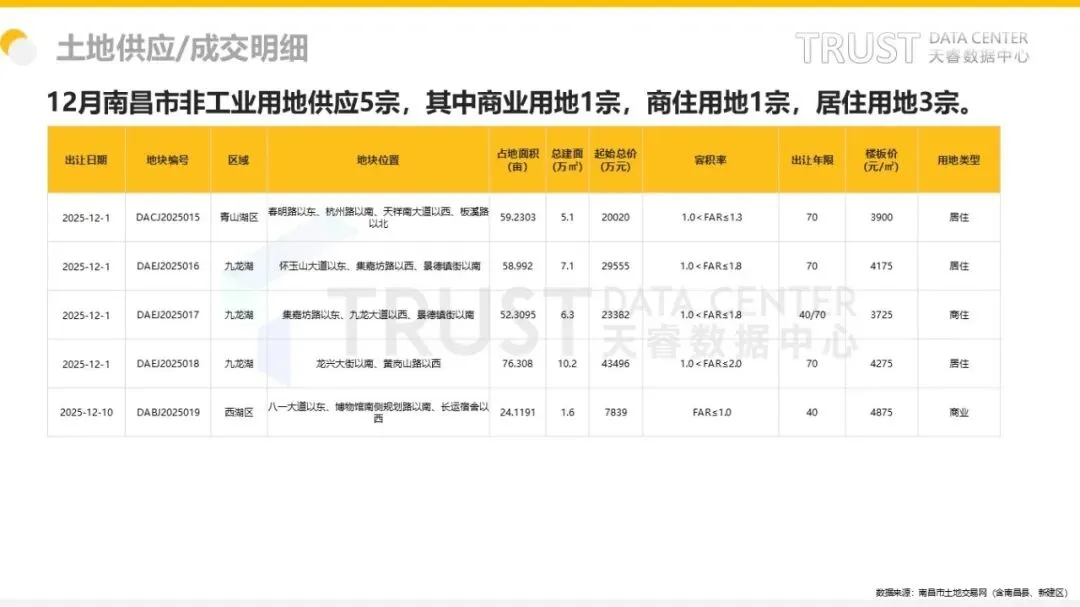Image resolution: width=1080 pixels, height=607 pixels.
Task: Click the 总建面(万㎡) column header
Action: tap(567, 160)
